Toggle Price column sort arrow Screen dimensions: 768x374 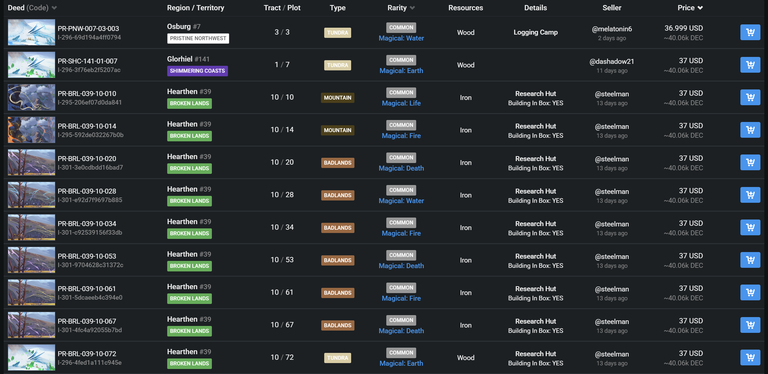700,8
